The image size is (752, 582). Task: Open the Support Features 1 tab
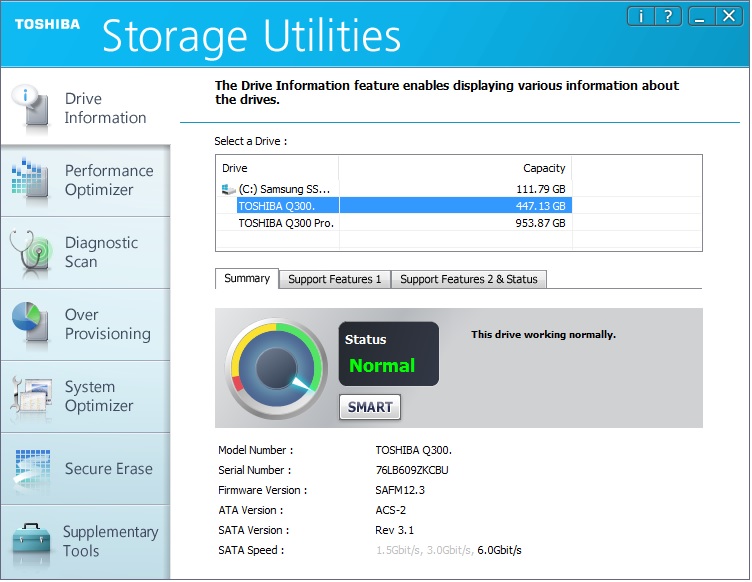tap(335, 279)
